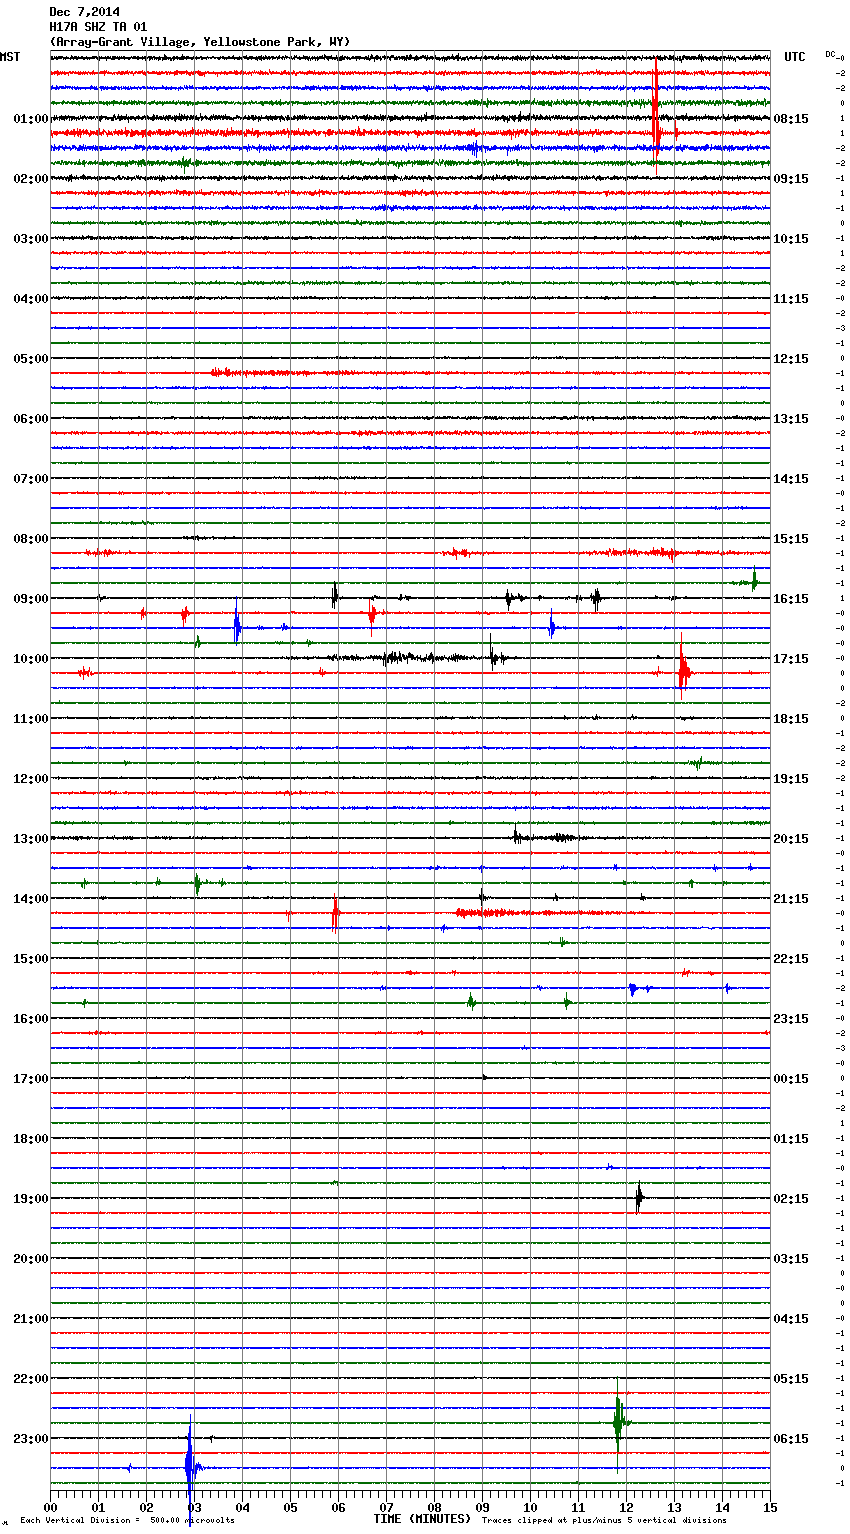Image resolution: width=850 pixels, height=1534 pixels.
Task: Click the 02:15 UTC label
Action: point(791,1199)
